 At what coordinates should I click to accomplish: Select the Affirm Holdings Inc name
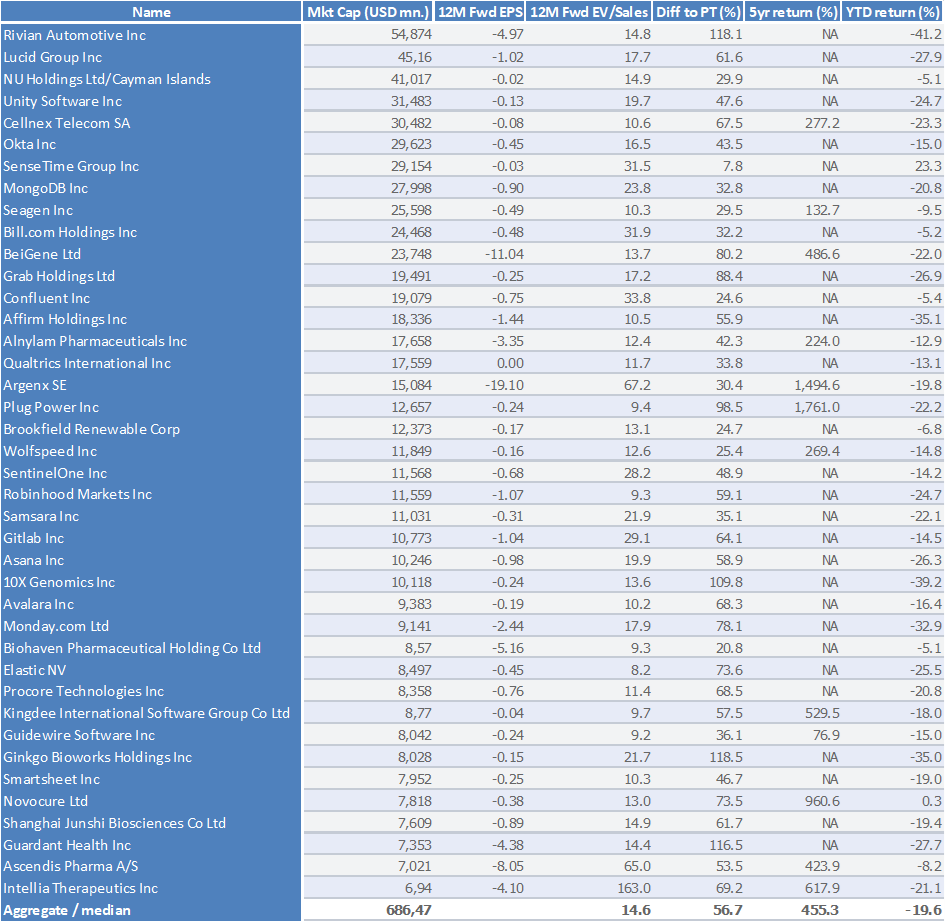65,319
